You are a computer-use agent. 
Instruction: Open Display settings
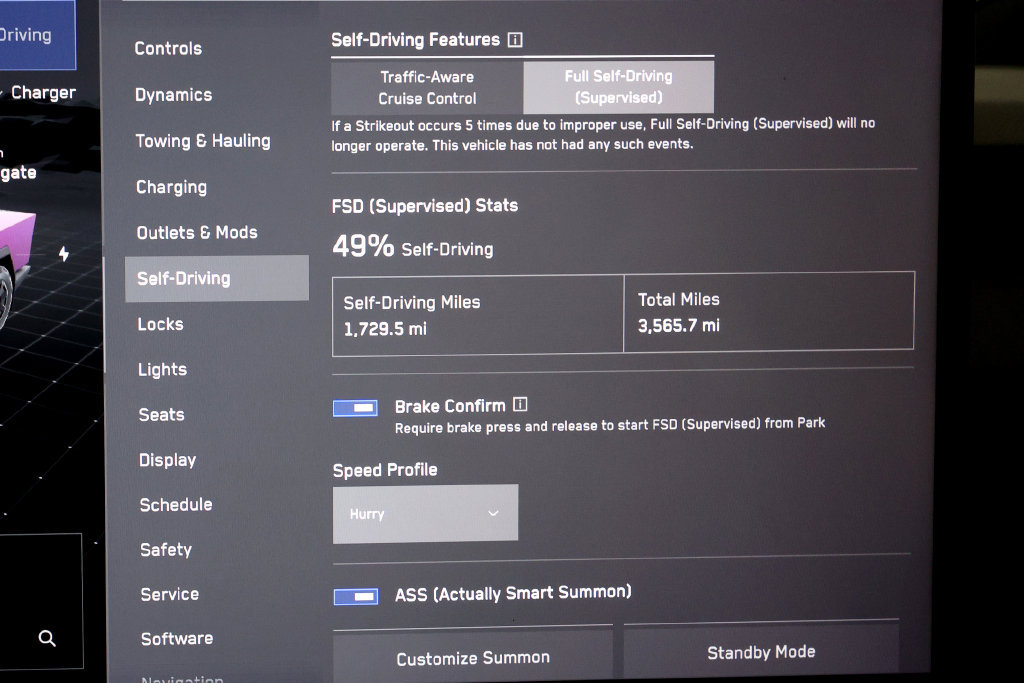pos(167,460)
